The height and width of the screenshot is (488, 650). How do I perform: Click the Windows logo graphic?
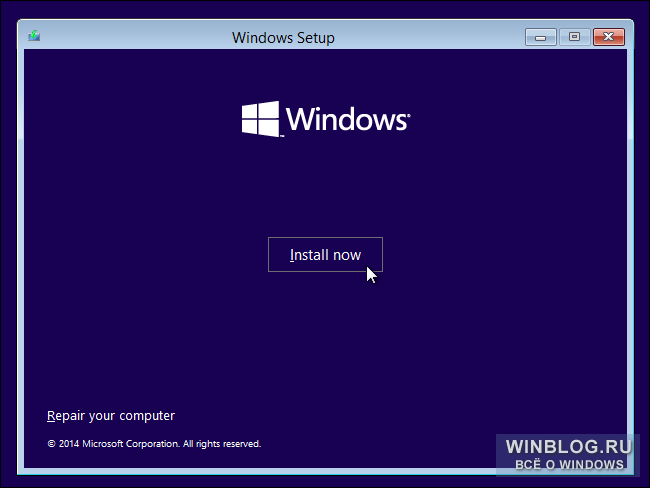point(326,119)
